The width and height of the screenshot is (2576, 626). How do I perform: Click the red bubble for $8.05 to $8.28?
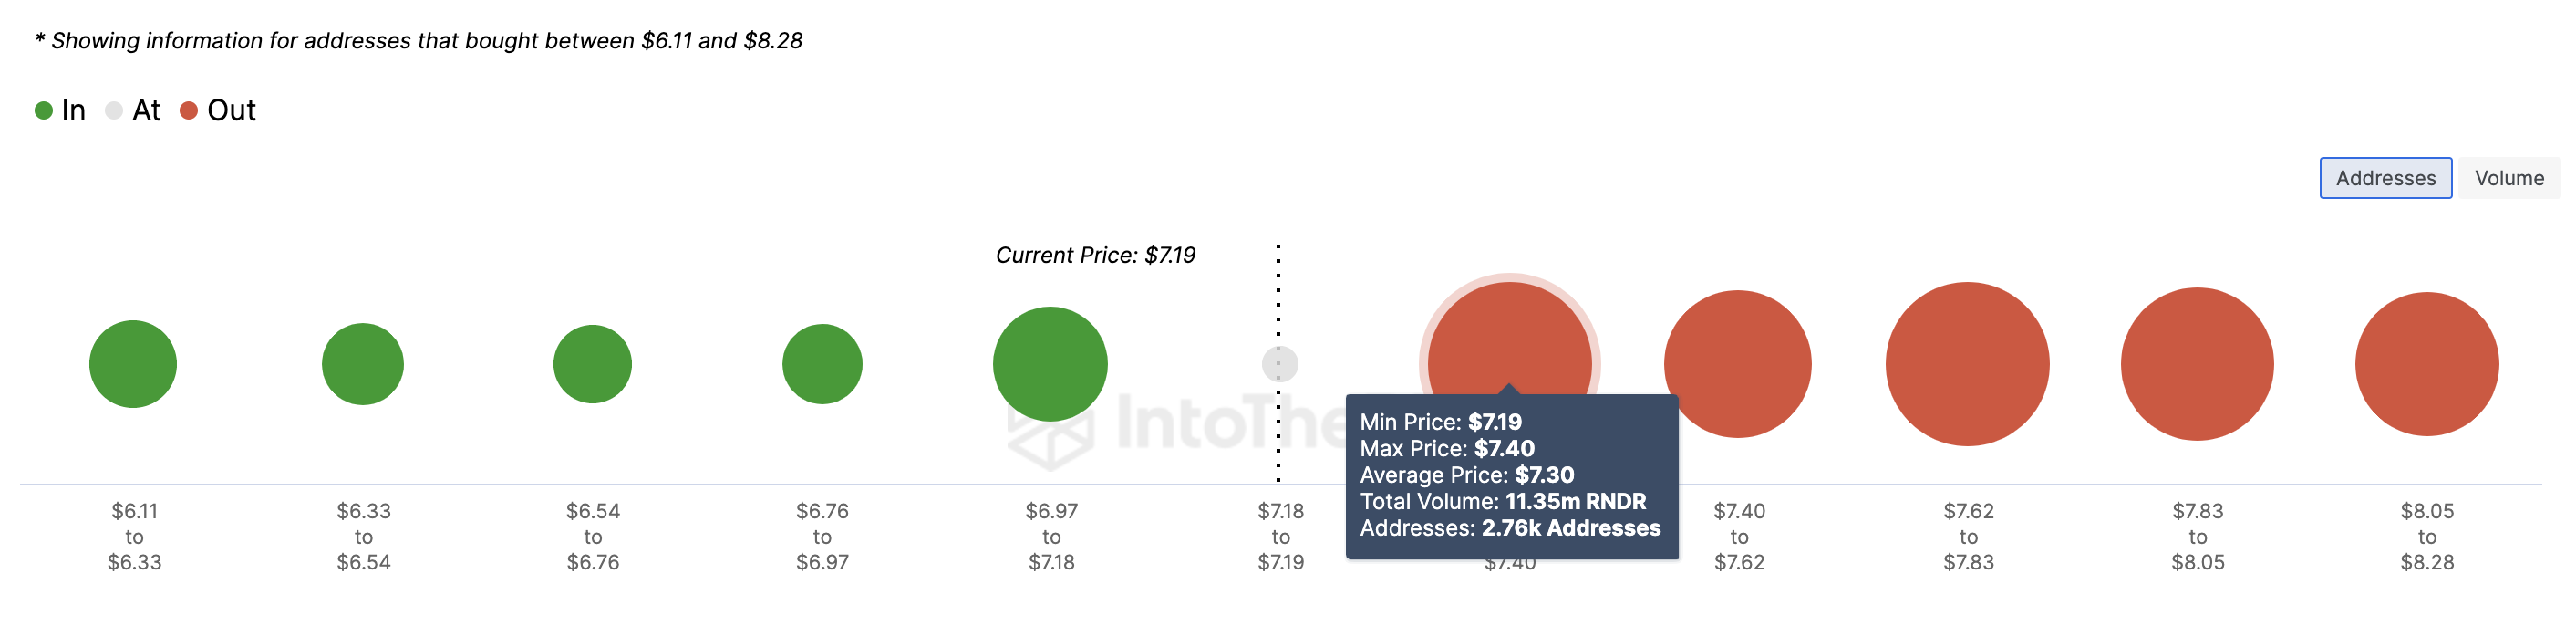(x=2427, y=364)
